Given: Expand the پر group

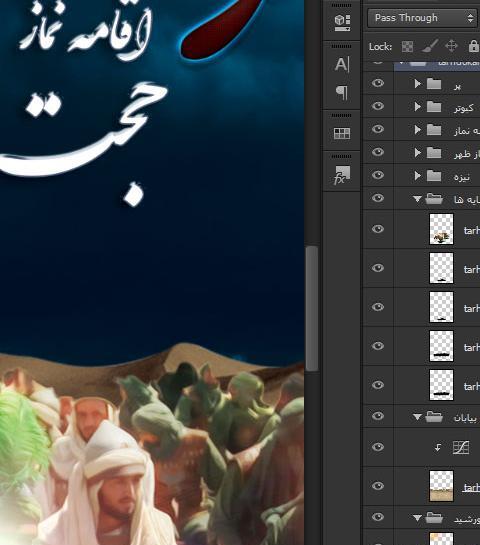Looking at the screenshot, I should (417, 84).
